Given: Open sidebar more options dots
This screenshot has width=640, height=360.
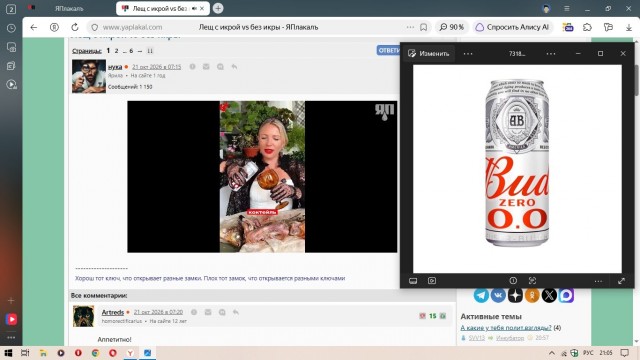Looking at the screenshot, I should [11, 338].
